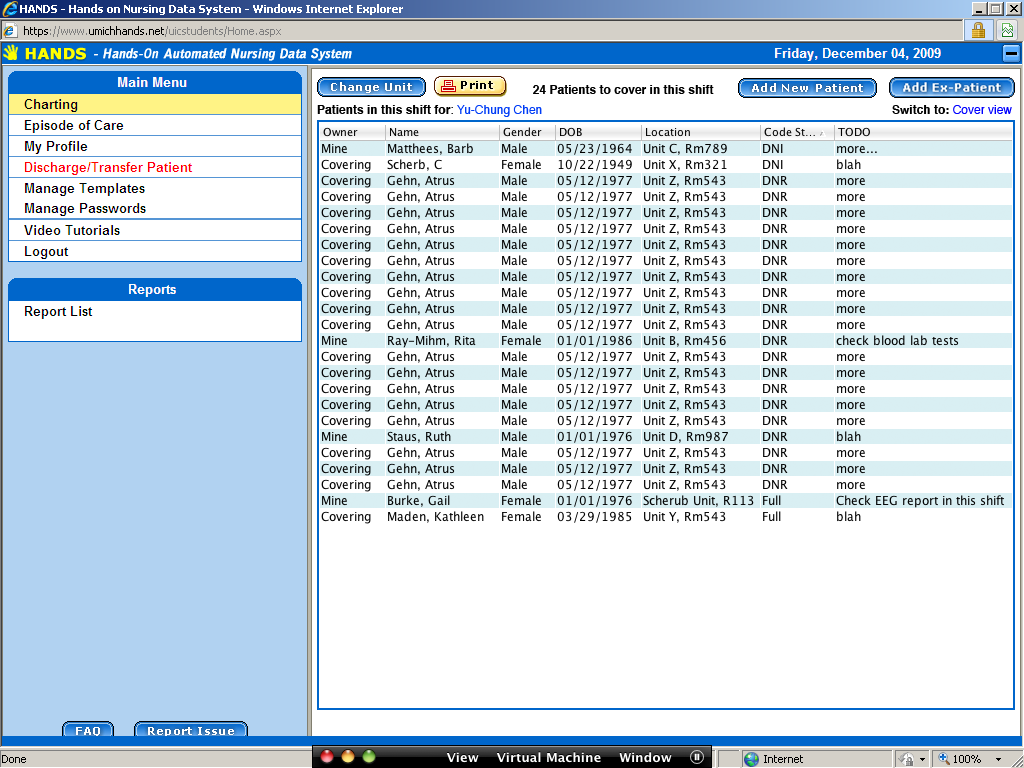The height and width of the screenshot is (768, 1024).
Task: Select Discharge/Transfer Patient menu item
Action: (155, 167)
